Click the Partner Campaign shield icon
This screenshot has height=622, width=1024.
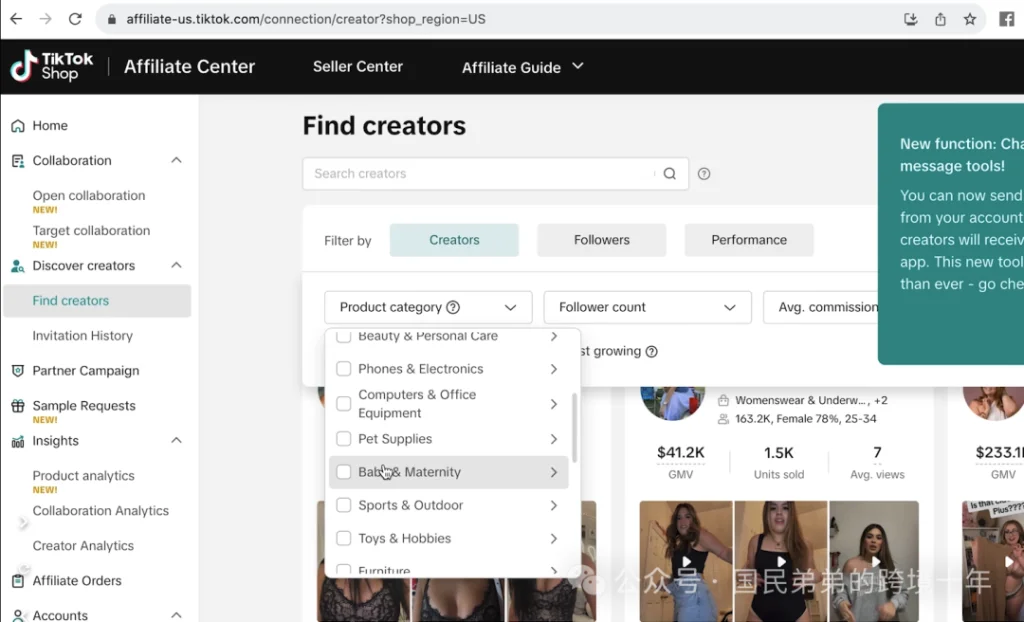coord(17,371)
